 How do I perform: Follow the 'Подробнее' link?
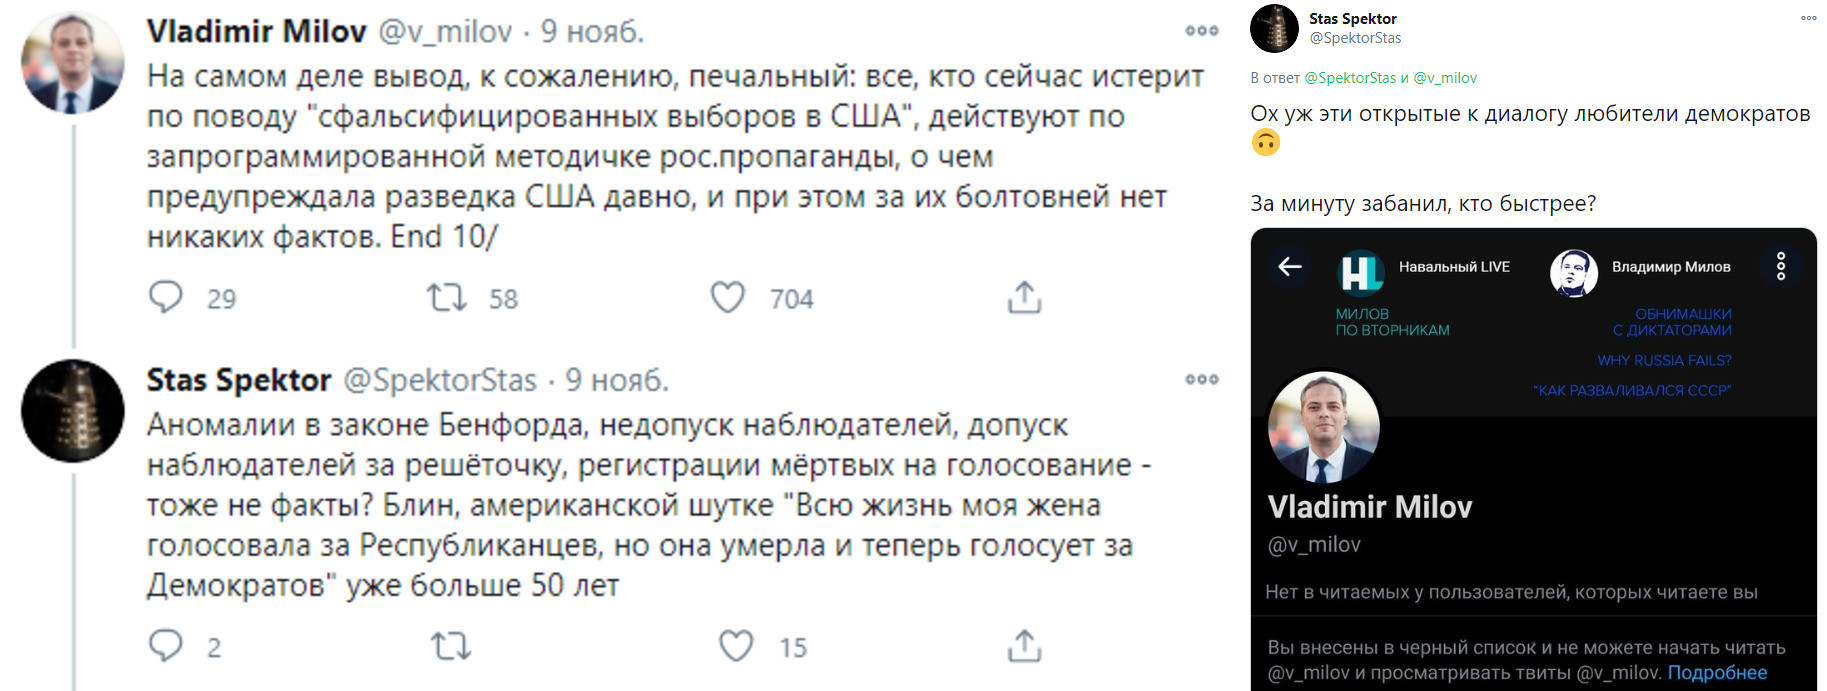(1717, 673)
